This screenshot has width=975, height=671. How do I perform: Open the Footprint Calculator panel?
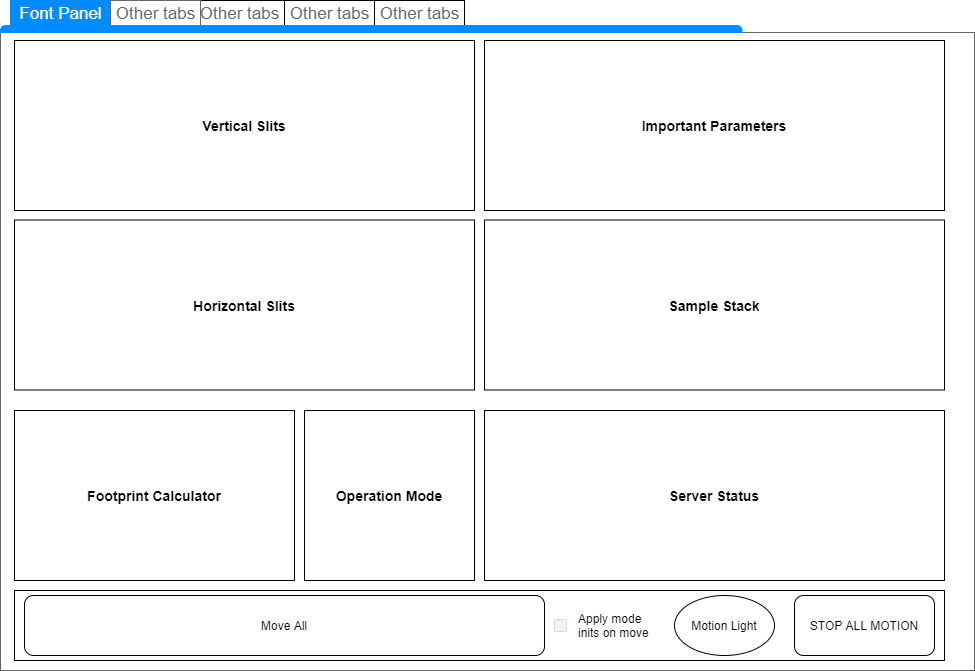[154, 496]
